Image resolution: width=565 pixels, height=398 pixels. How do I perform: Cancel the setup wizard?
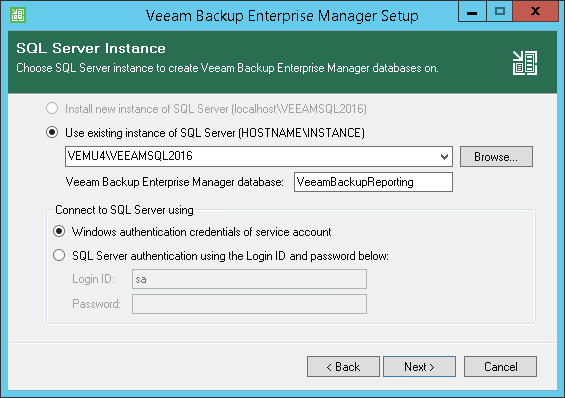[501, 367]
